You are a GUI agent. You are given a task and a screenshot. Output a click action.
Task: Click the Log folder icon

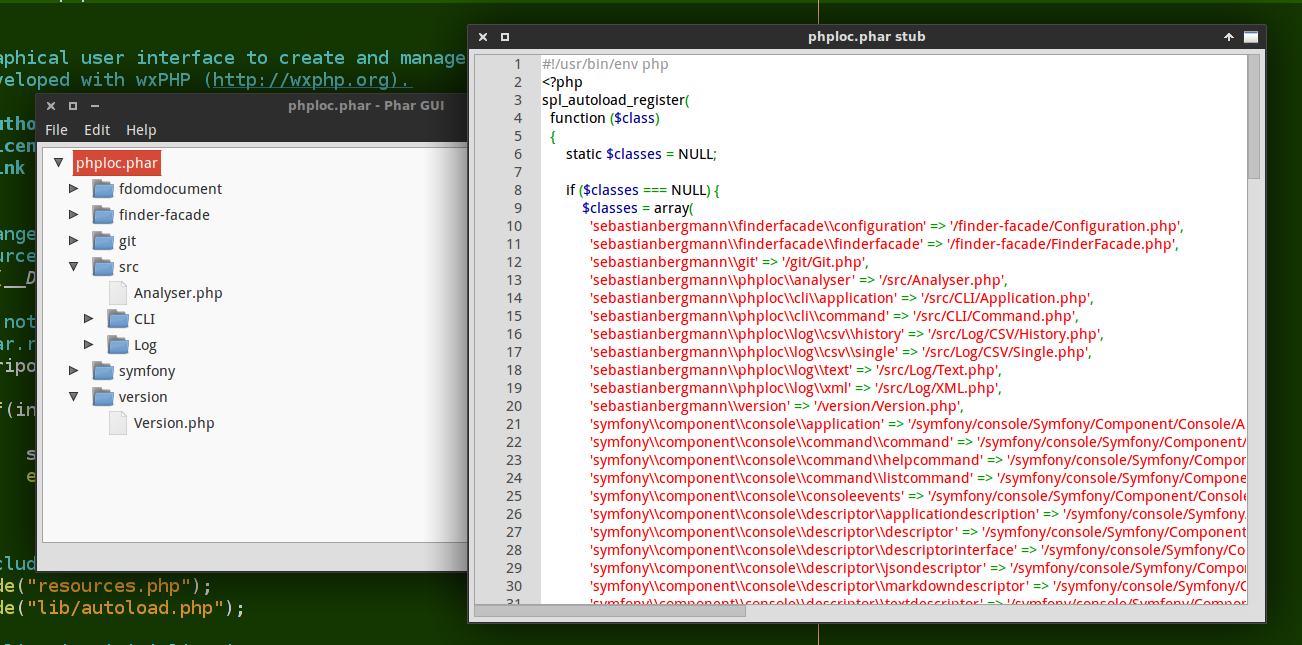click(117, 344)
